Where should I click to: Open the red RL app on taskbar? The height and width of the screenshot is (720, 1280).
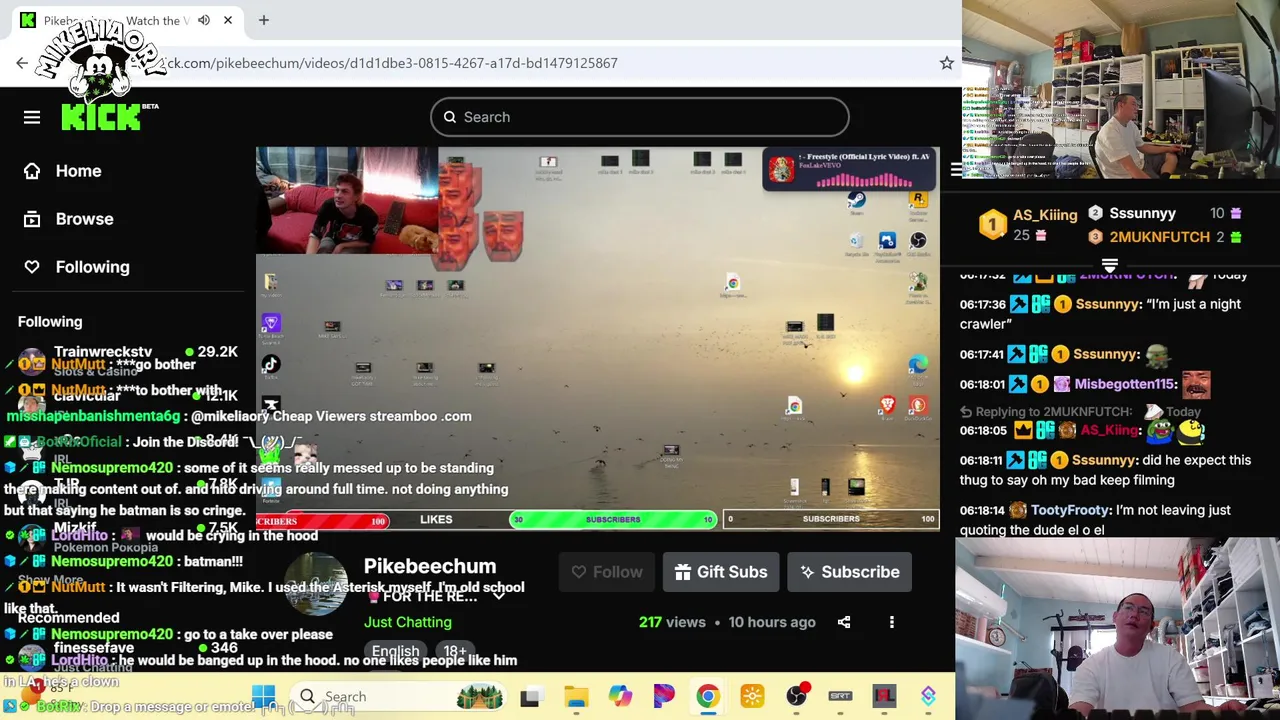(x=884, y=696)
